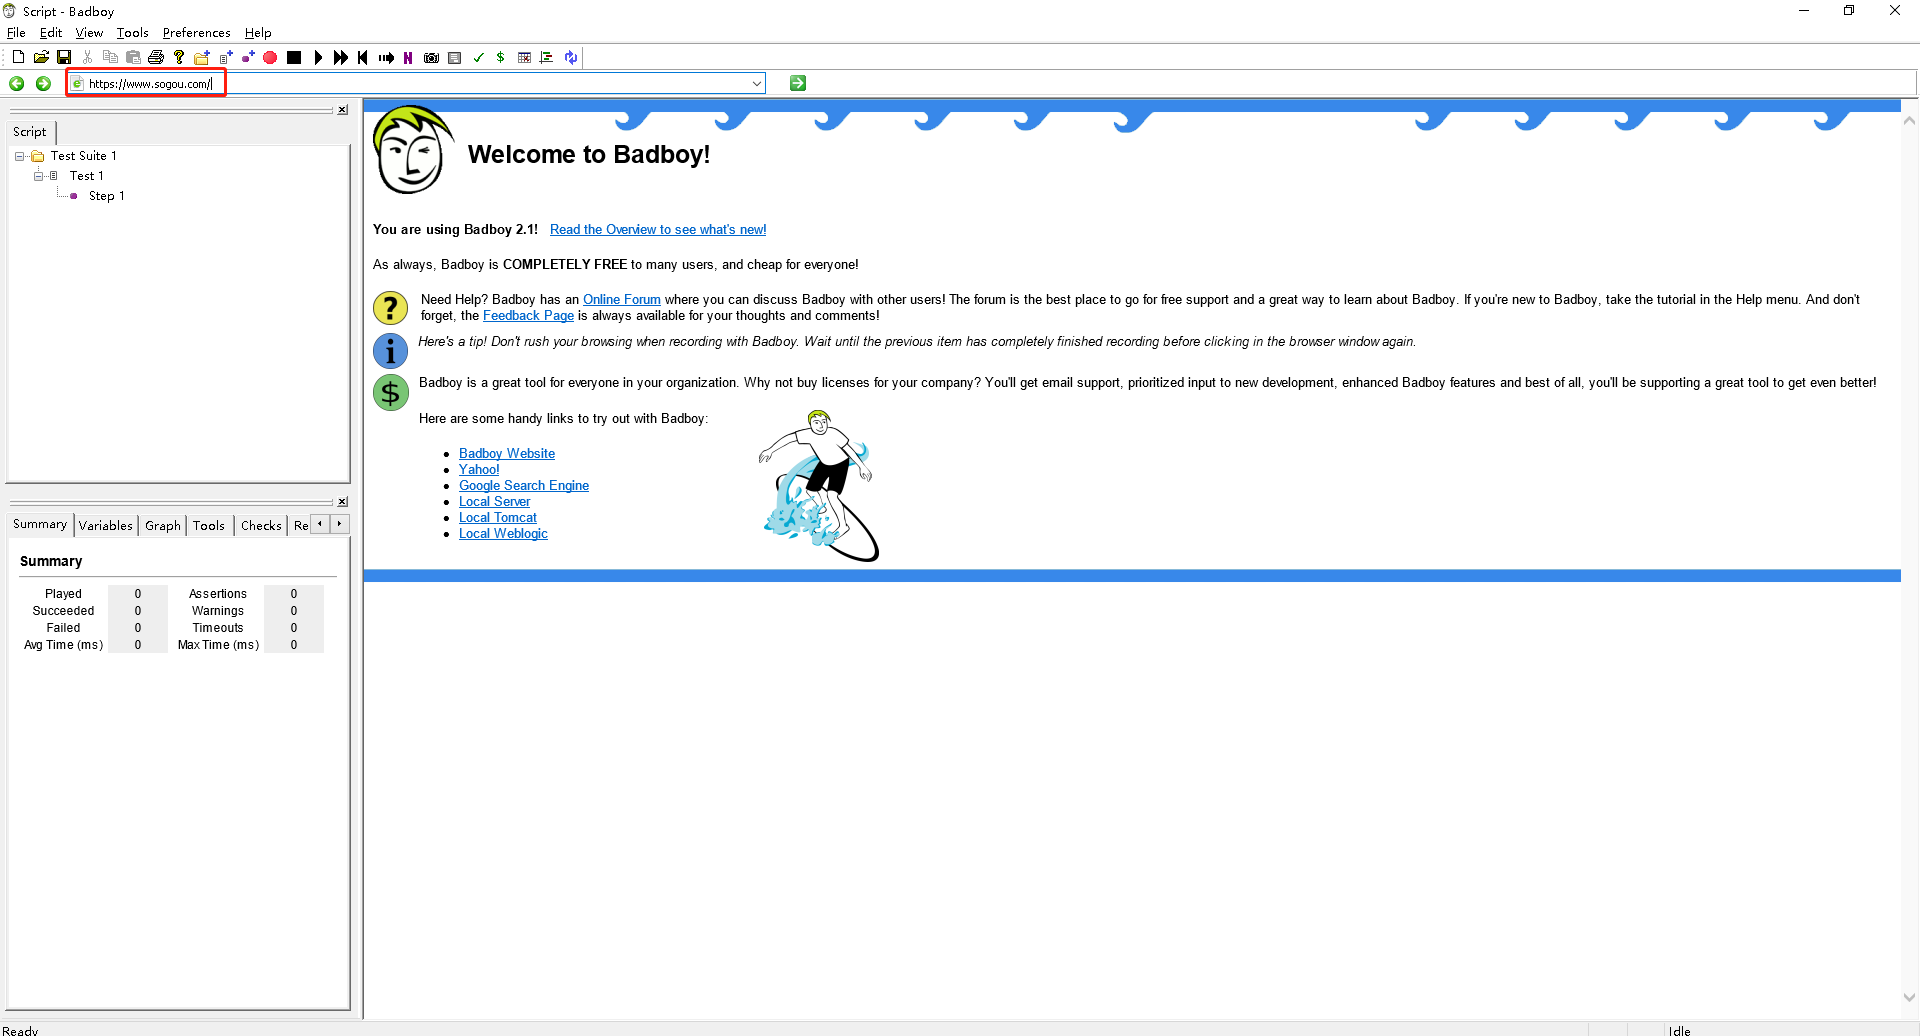1920x1036 pixels.
Task: Switch to the Tools tab
Action: [209, 526]
